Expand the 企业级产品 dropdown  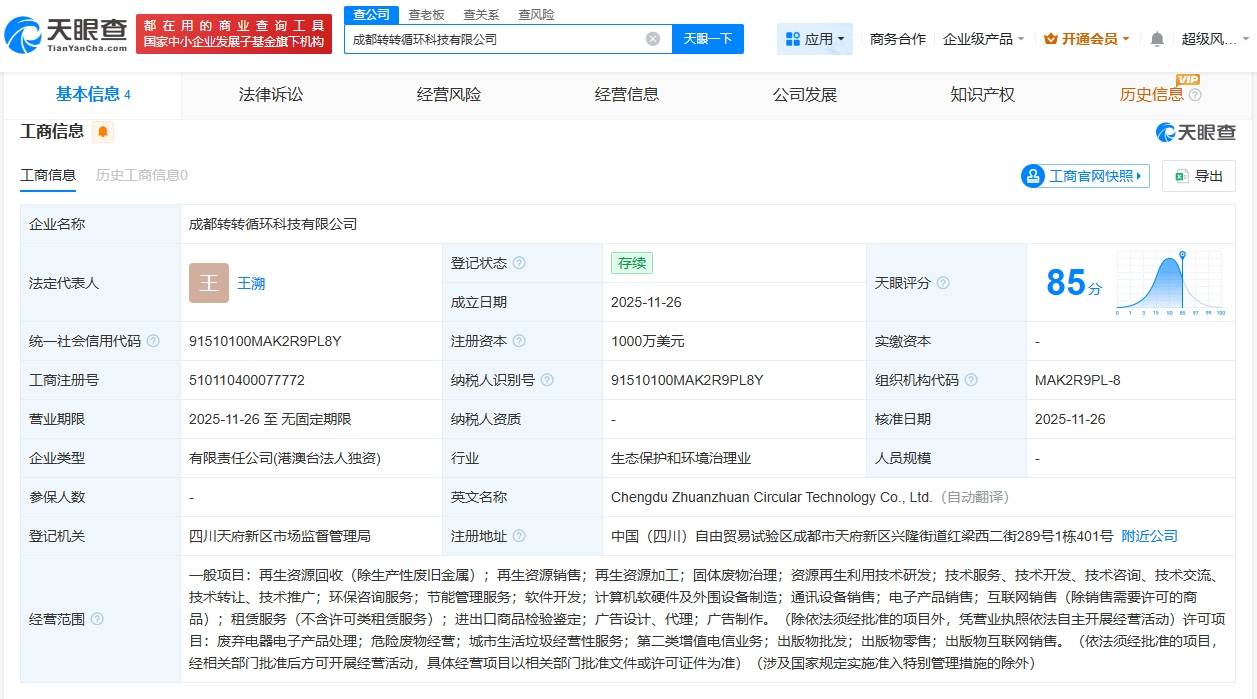(983, 39)
